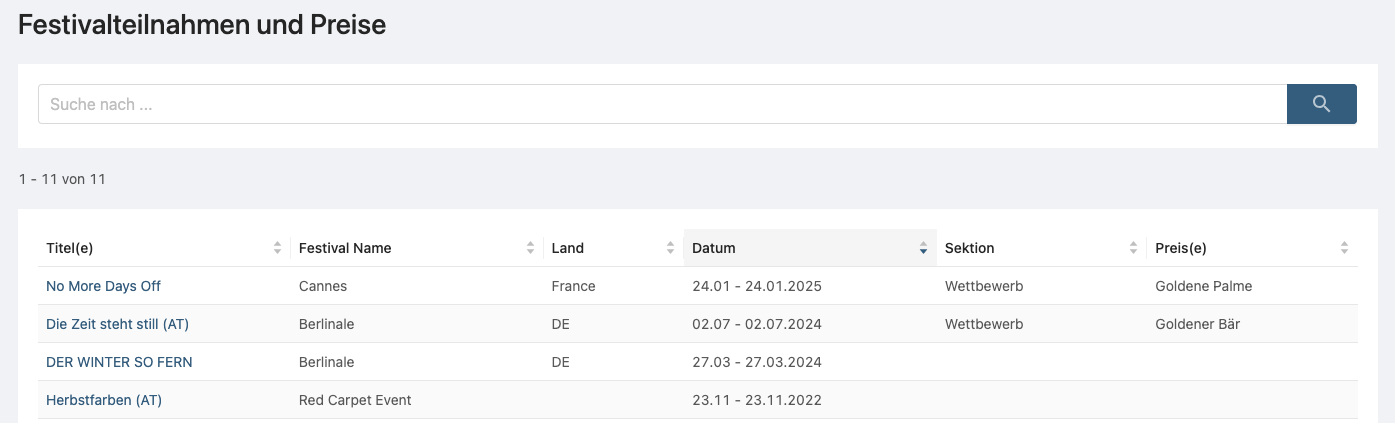This screenshot has width=1395, height=423.
Task: Sort by the Festival Name header label
Action: [x=345, y=248]
